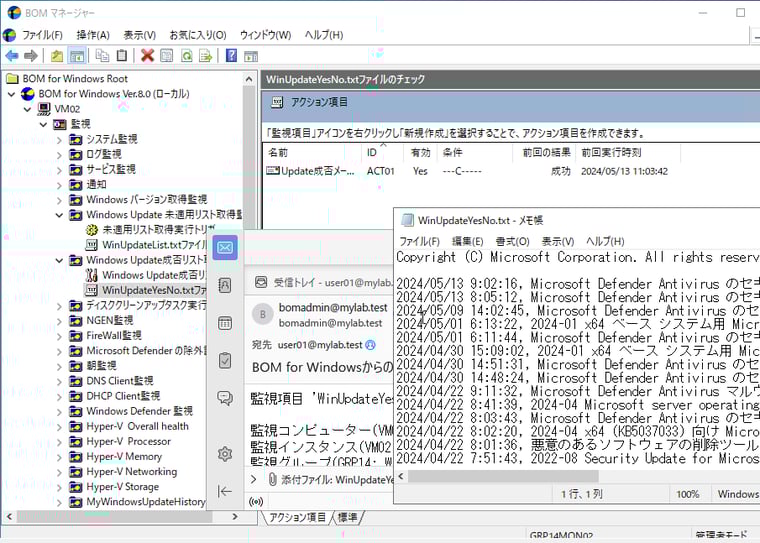Refresh the view with green refresh icon

coord(187,56)
